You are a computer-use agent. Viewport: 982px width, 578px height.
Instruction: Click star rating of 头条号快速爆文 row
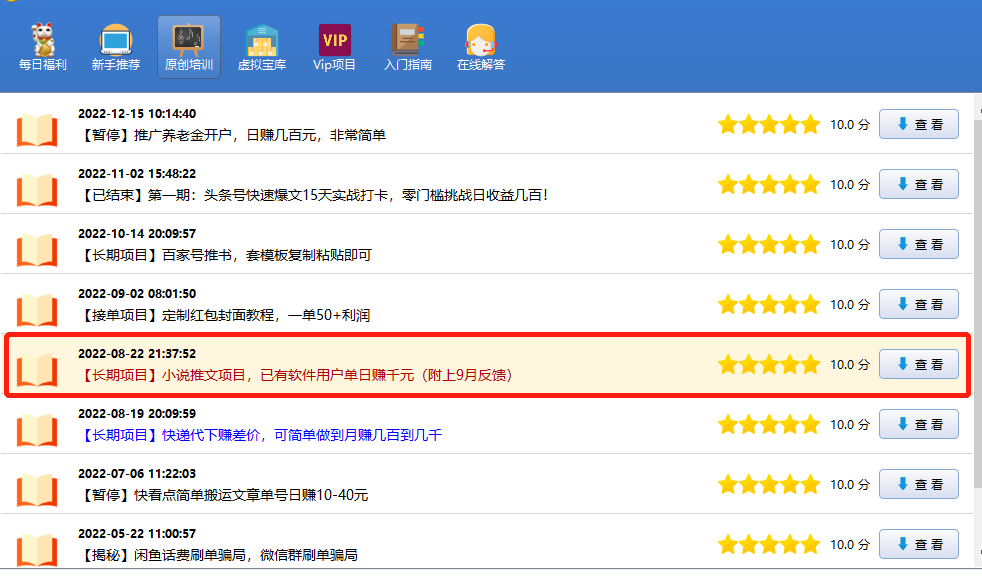(769, 184)
